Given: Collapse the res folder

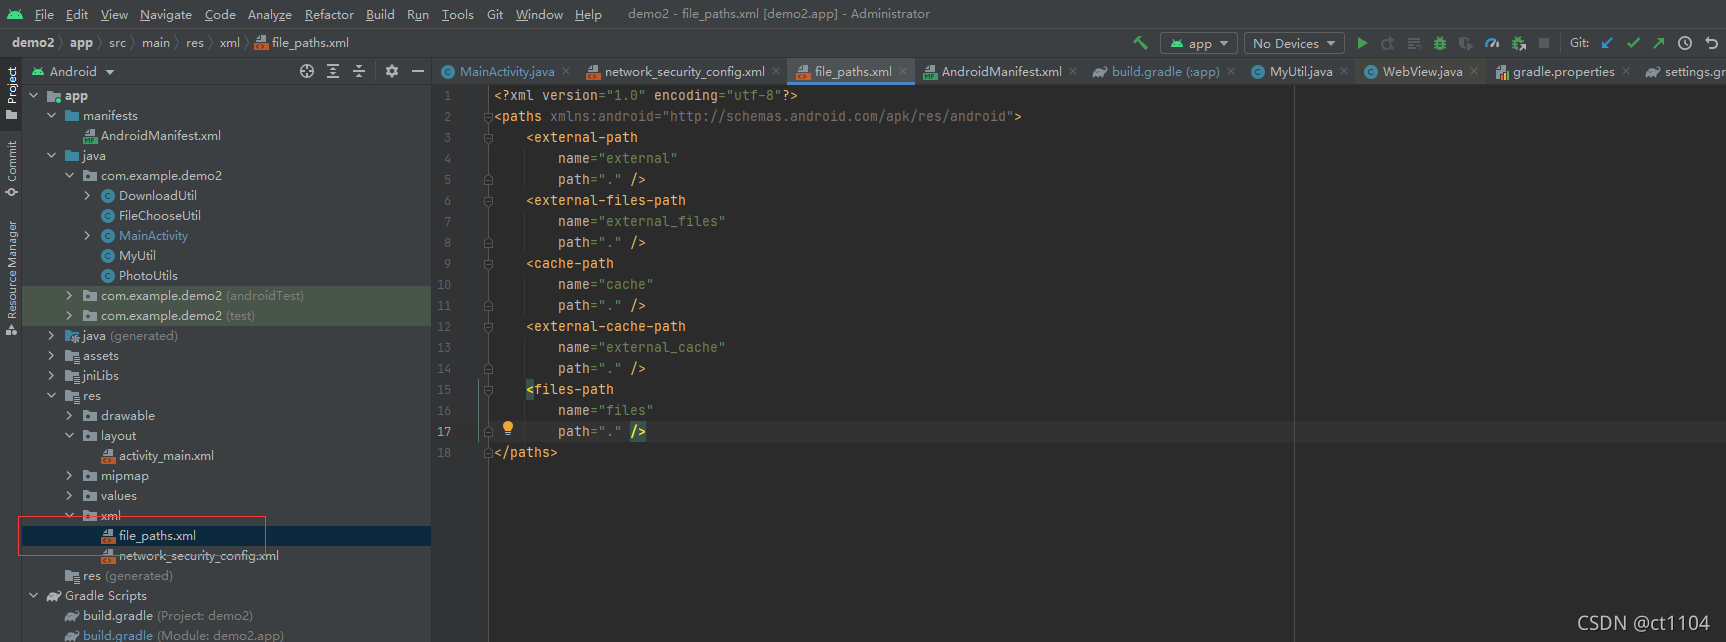Looking at the screenshot, I should 51,396.
